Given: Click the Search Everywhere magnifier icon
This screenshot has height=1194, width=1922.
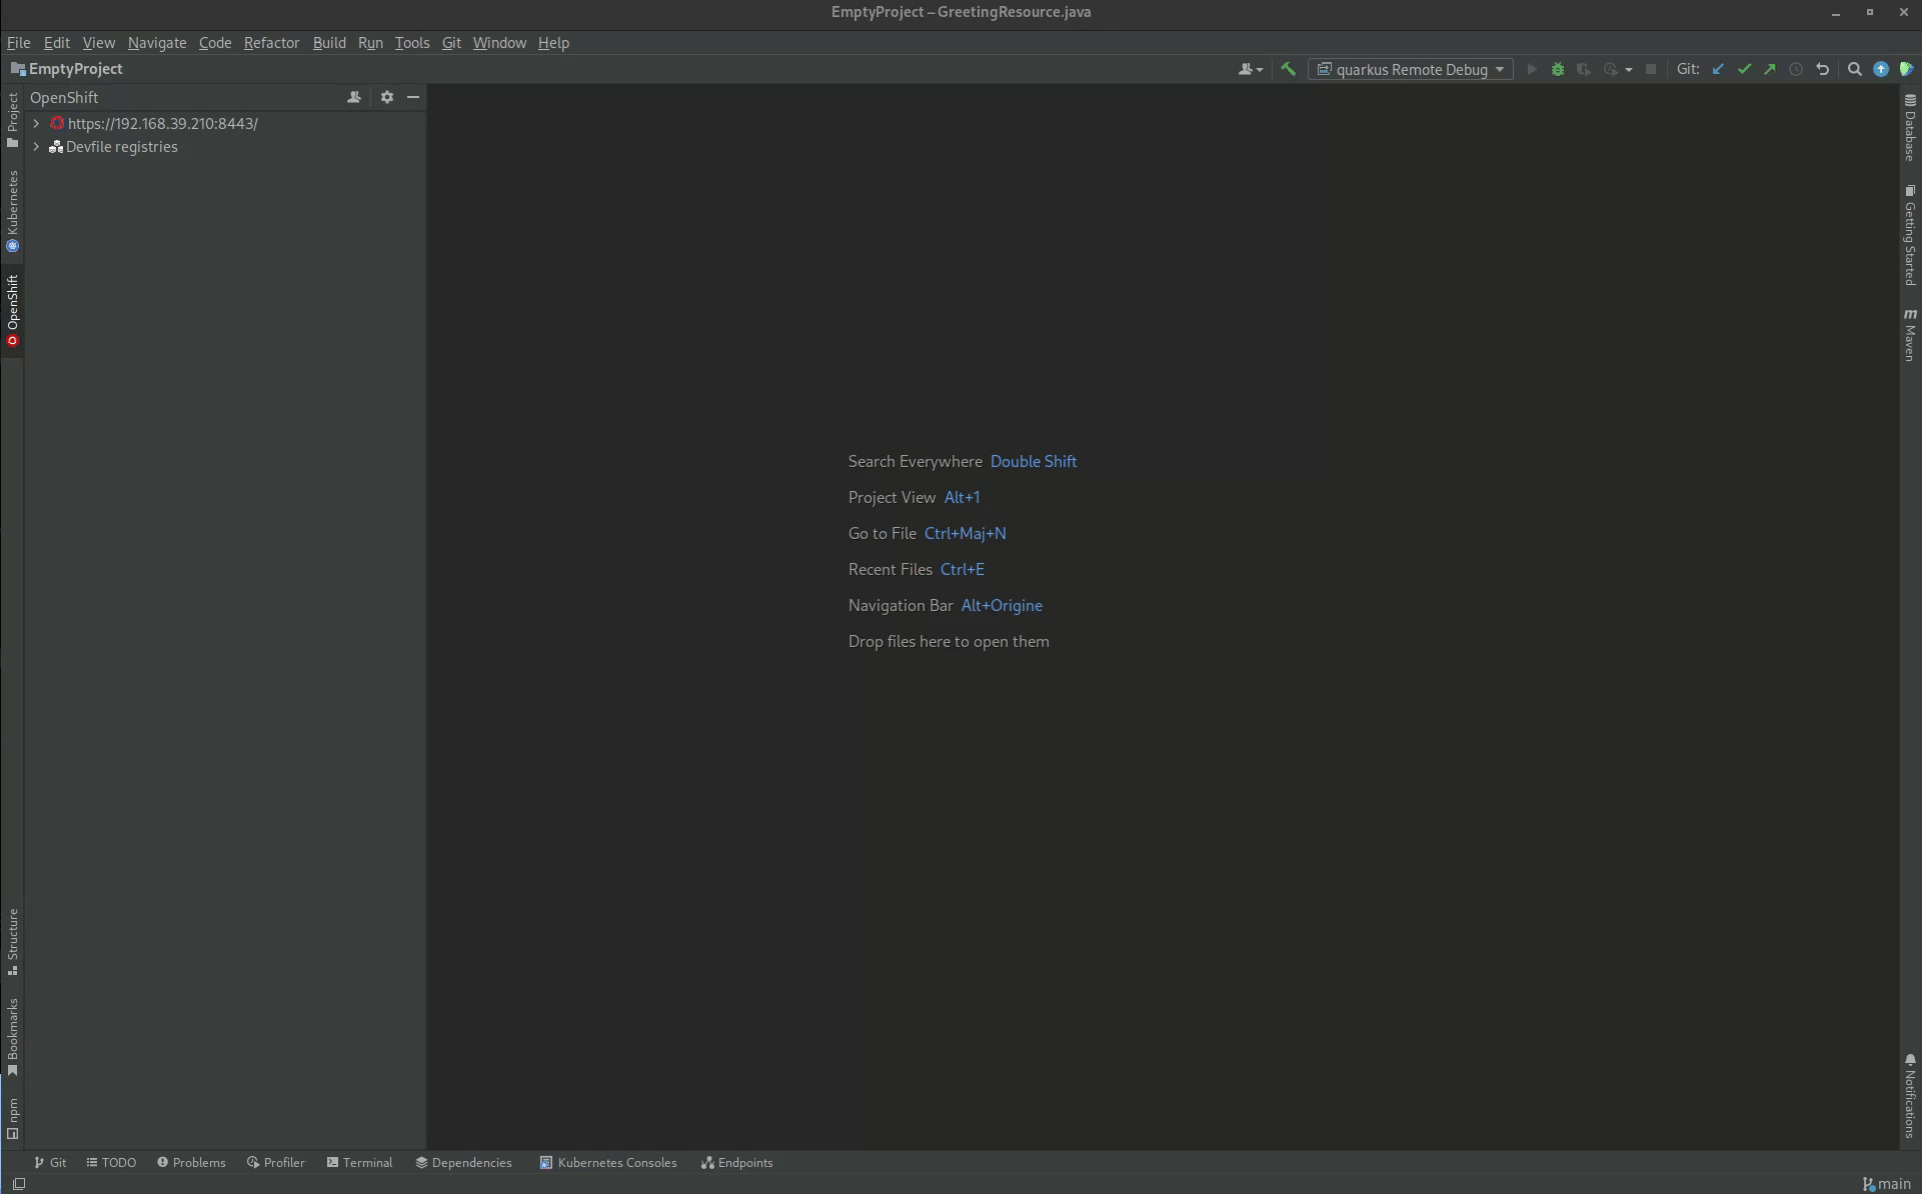Looking at the screenshot, I should tap(1853, 69).
